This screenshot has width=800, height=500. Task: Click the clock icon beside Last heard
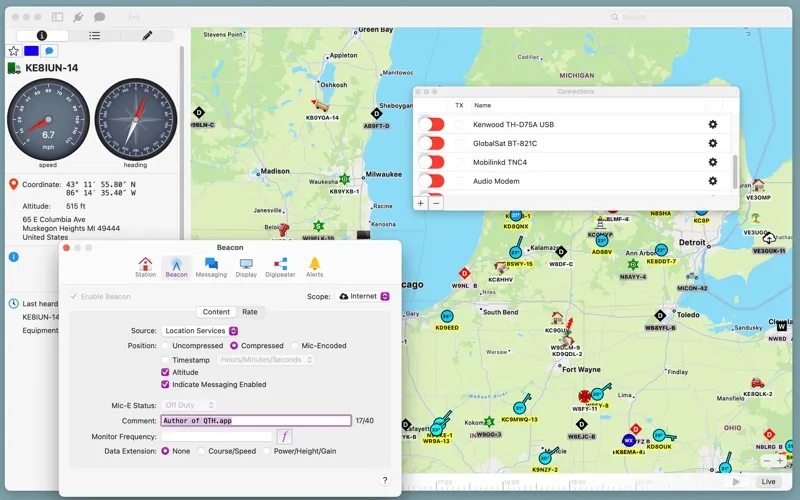tap(14, 304)
